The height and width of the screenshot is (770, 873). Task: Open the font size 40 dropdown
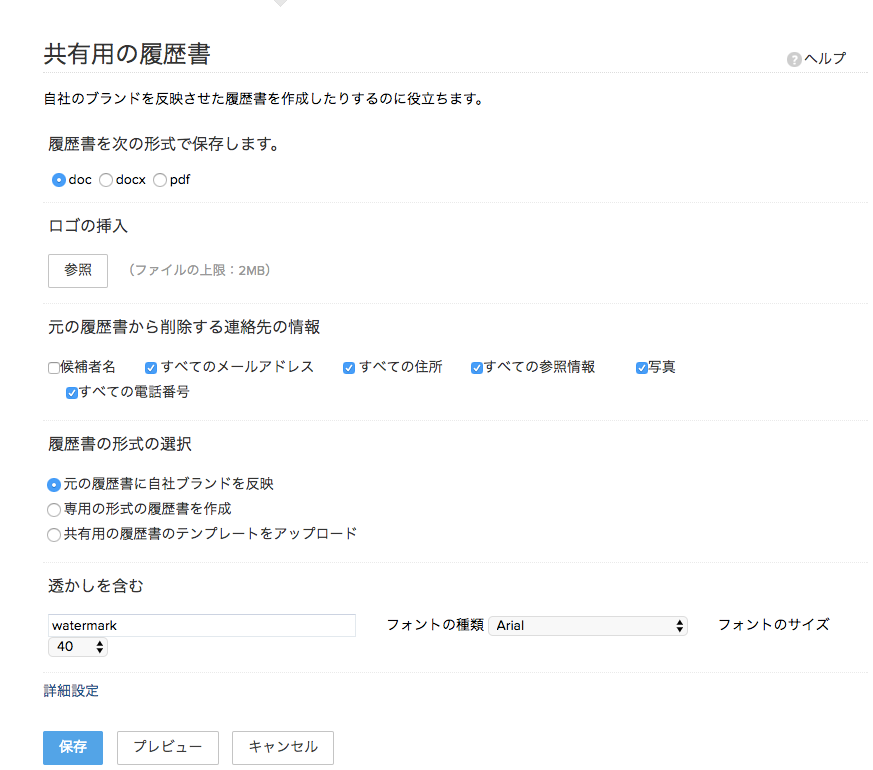coord(78,646)
